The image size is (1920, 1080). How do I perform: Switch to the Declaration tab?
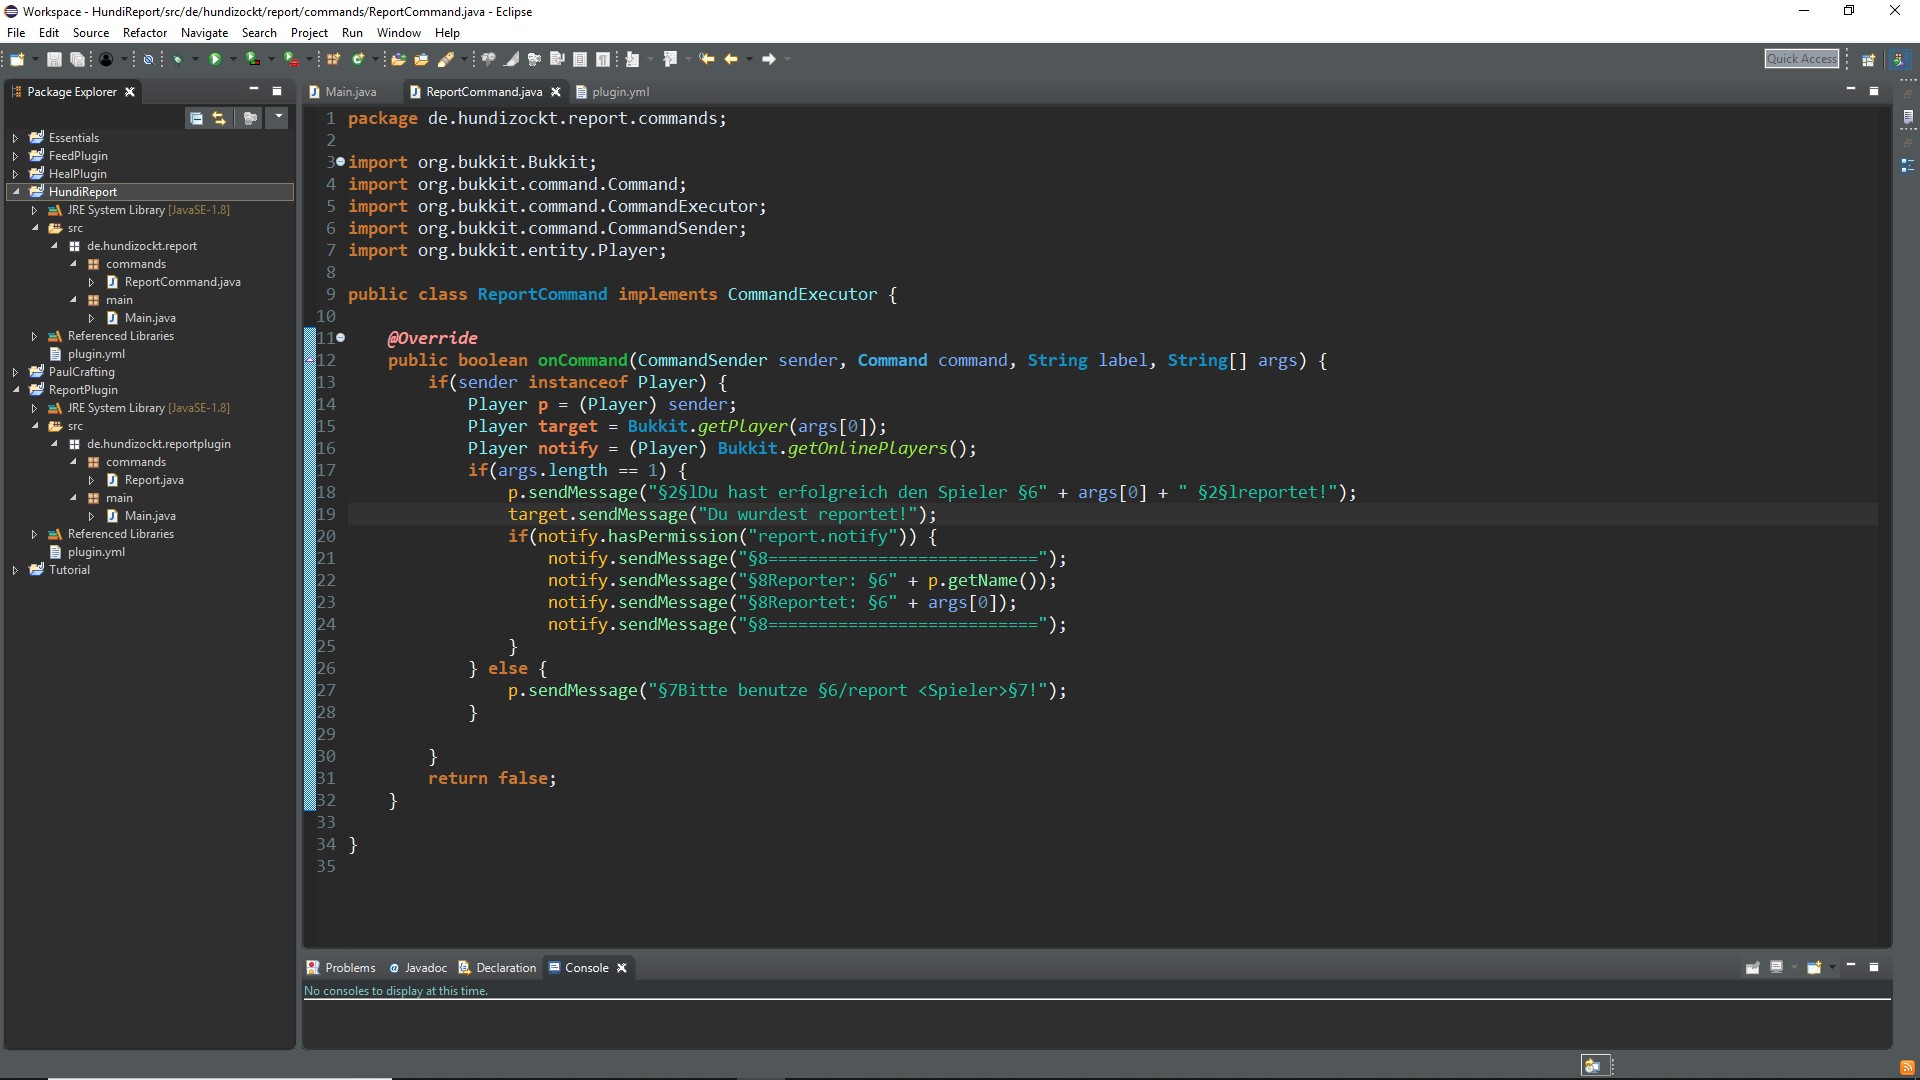click(x=497, y=968)
